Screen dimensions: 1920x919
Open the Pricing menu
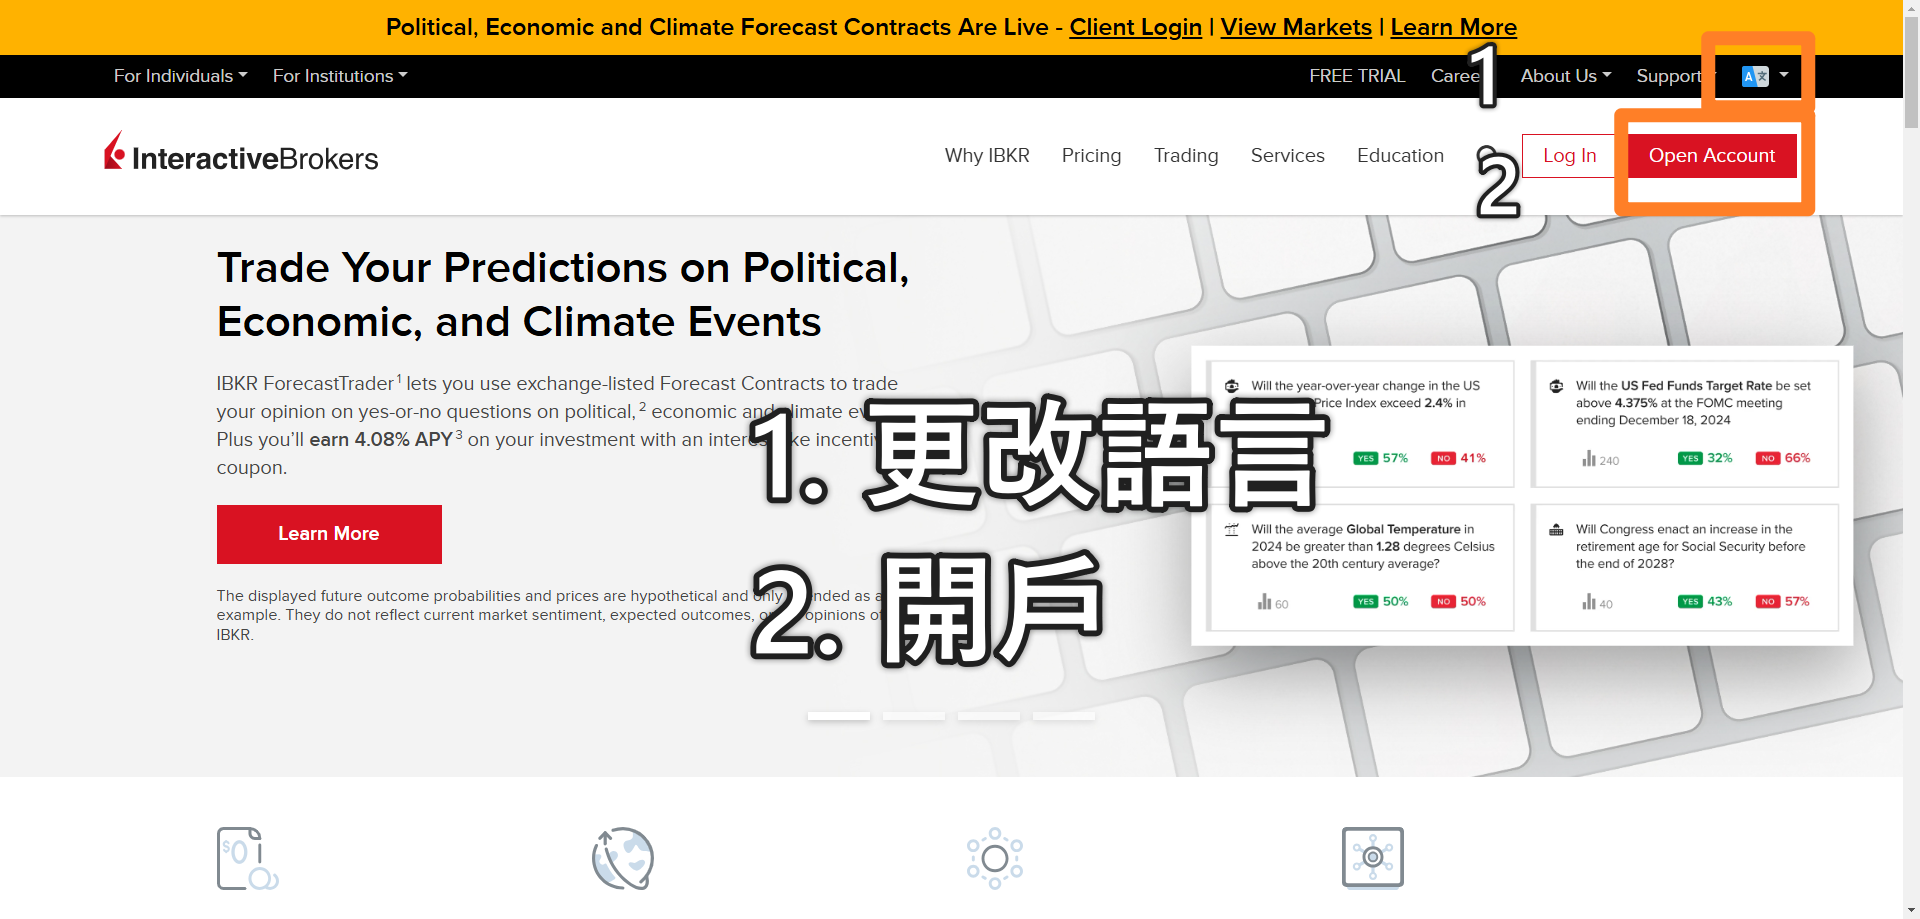coord(1091,156)
